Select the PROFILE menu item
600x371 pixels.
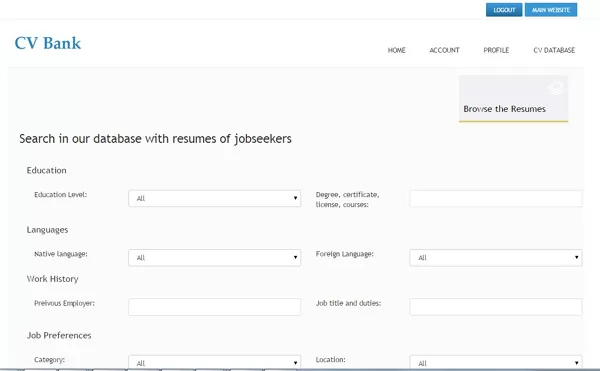tap(496, 50)
